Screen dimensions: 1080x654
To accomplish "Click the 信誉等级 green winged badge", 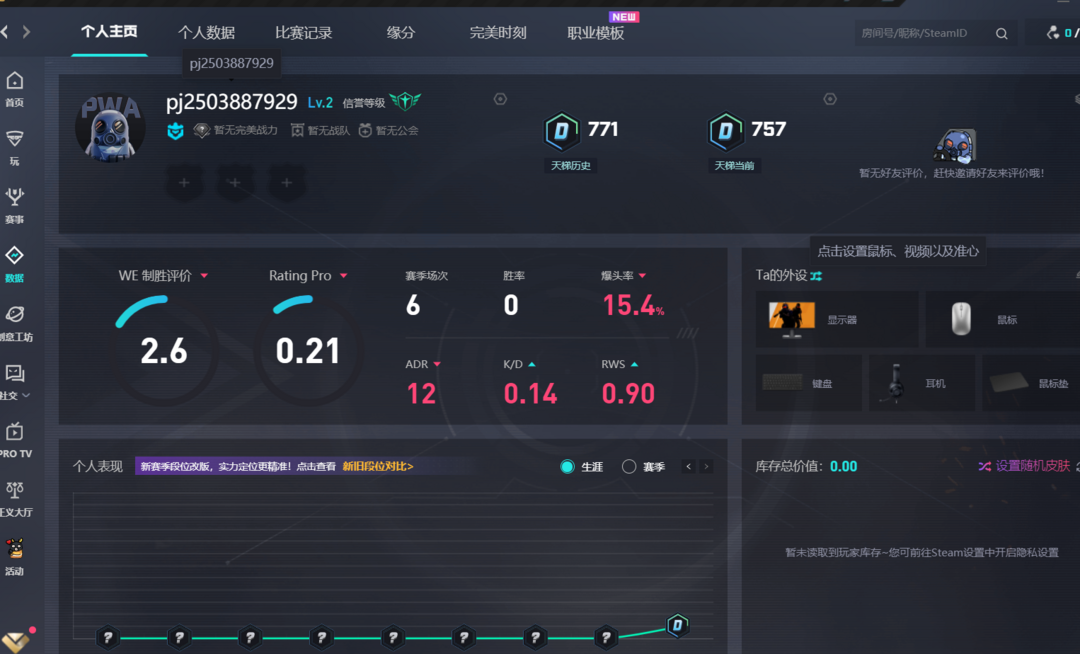I will point(405,101).
